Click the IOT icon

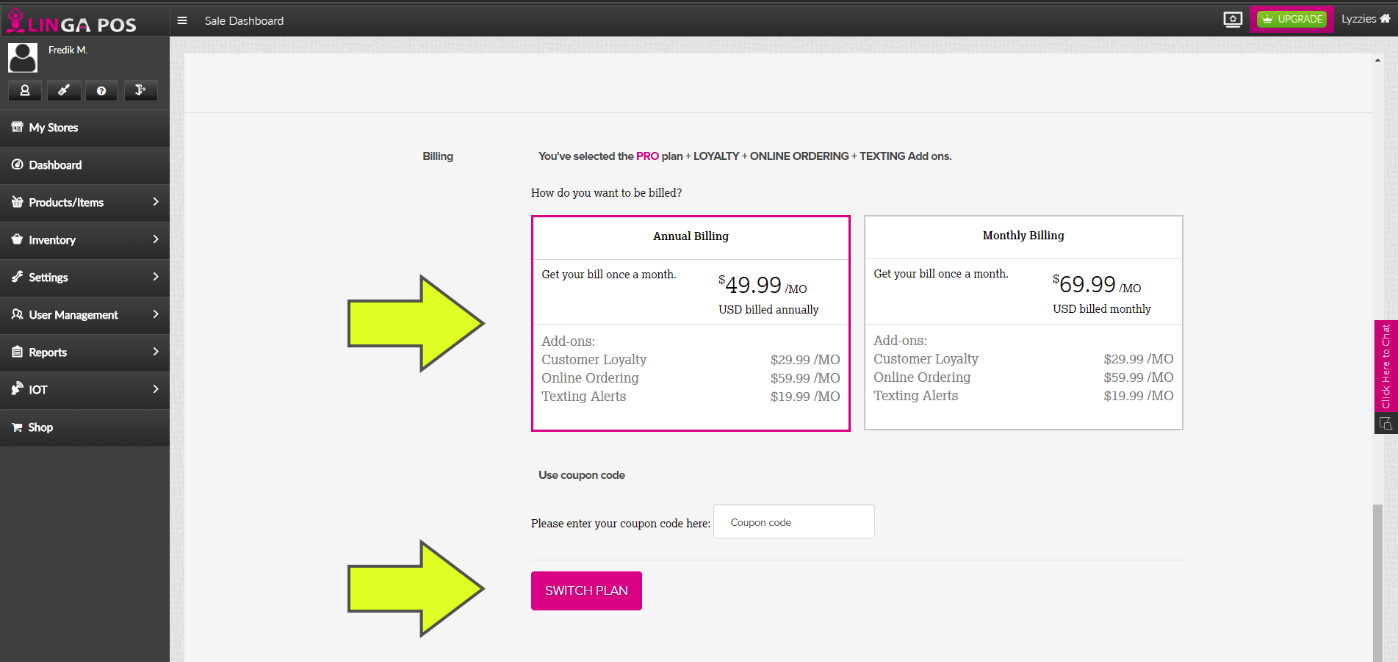tap(17, 390)
